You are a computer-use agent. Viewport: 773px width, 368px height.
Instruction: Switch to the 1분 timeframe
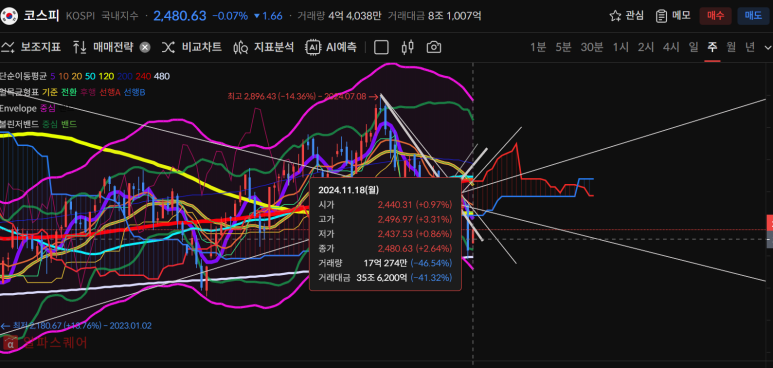tap(538, 47)
